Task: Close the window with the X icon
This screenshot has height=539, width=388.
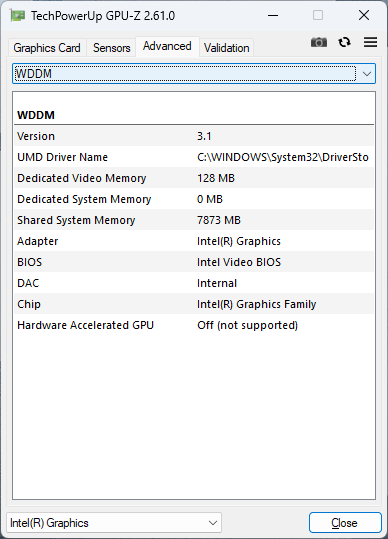Action: pos(364,15)
